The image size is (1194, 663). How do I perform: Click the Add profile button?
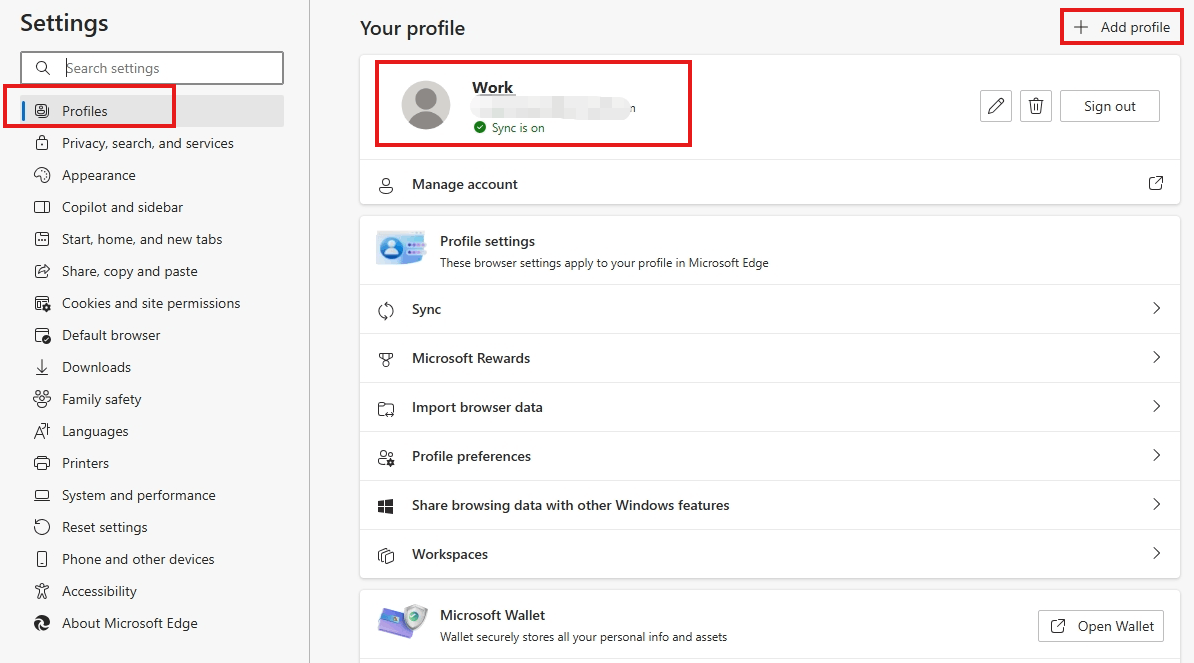[1121, 26]
